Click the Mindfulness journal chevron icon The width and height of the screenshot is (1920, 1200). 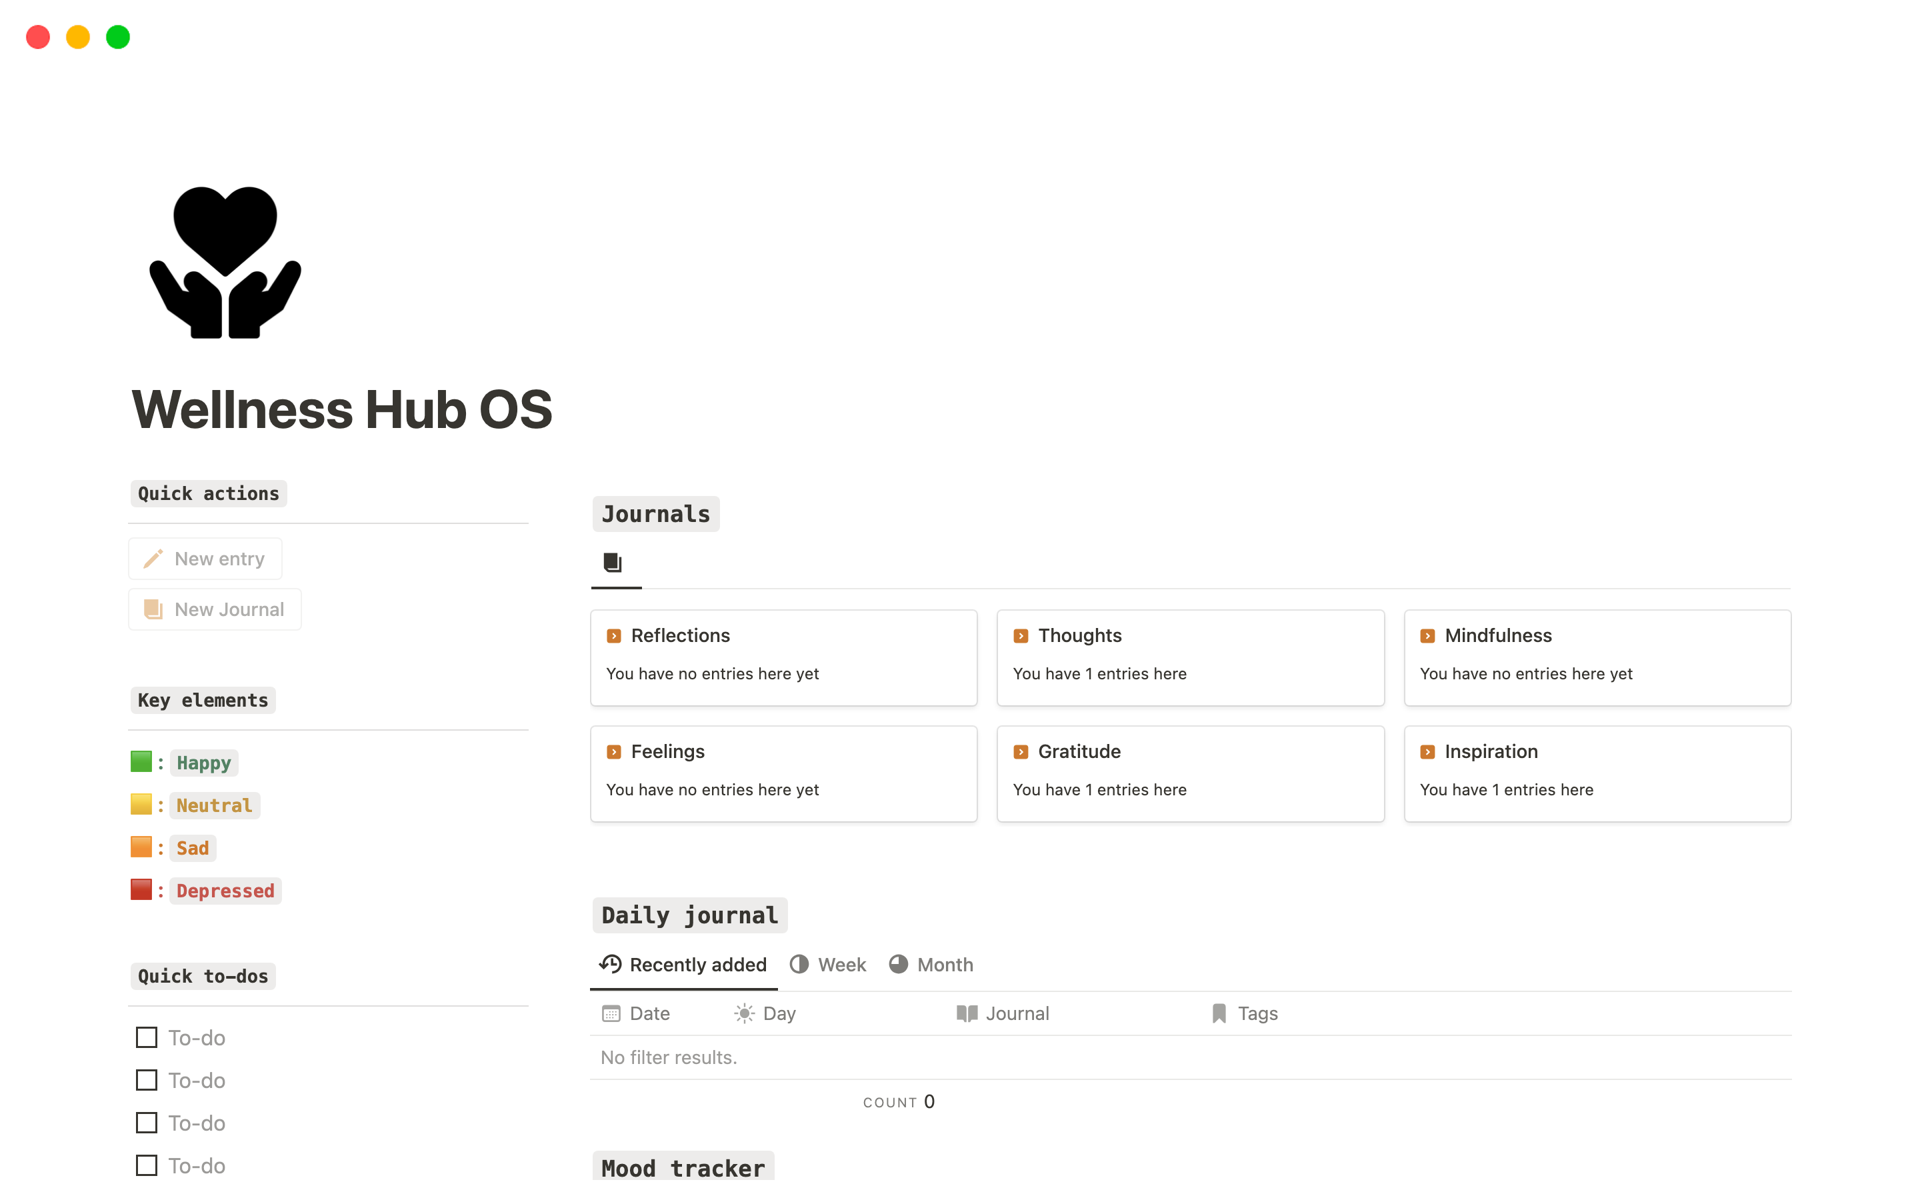(x=1428, y=635)
